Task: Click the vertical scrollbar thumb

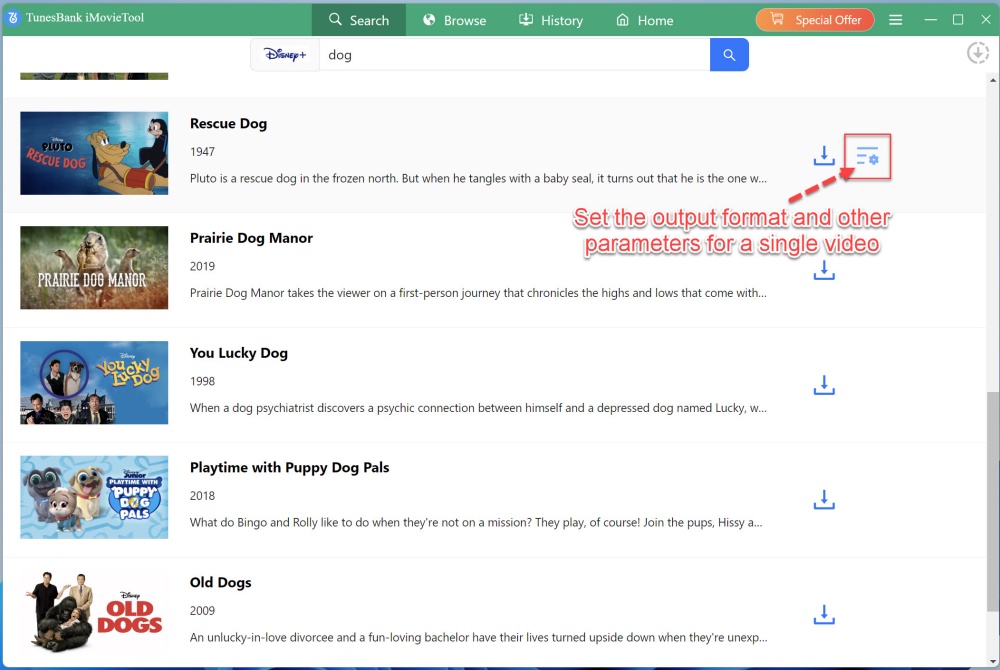Action: [991, 520]
